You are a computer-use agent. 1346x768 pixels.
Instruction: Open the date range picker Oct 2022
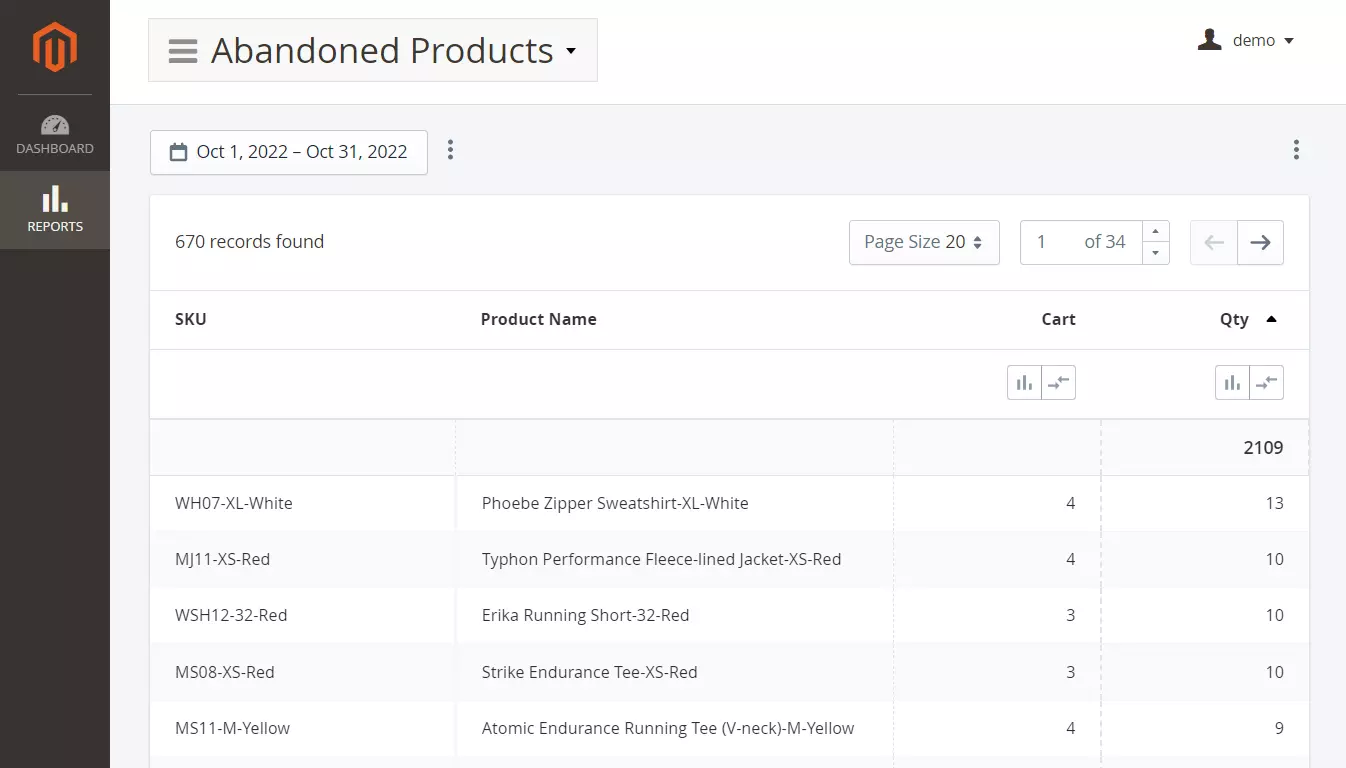pyautogui.click(x=289, y=152)
